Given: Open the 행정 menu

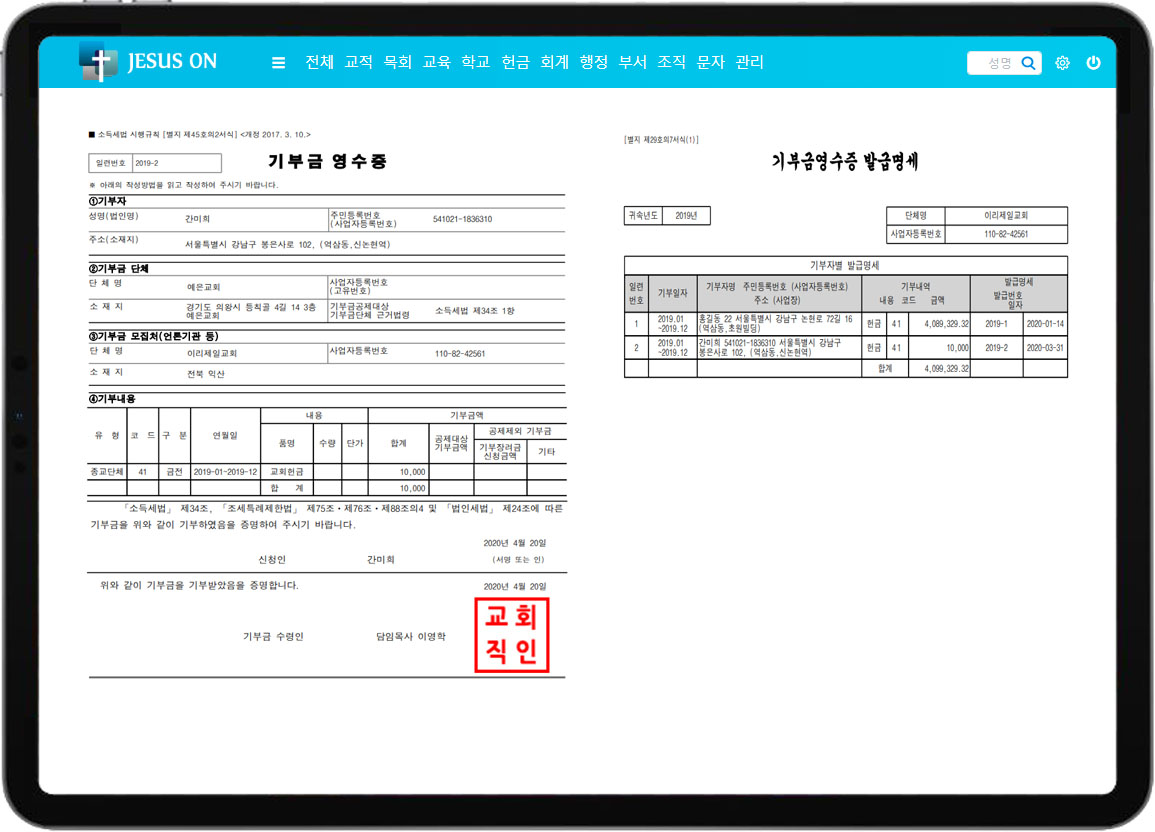Looking at the screenshot, I should click(x=594, y=62).
